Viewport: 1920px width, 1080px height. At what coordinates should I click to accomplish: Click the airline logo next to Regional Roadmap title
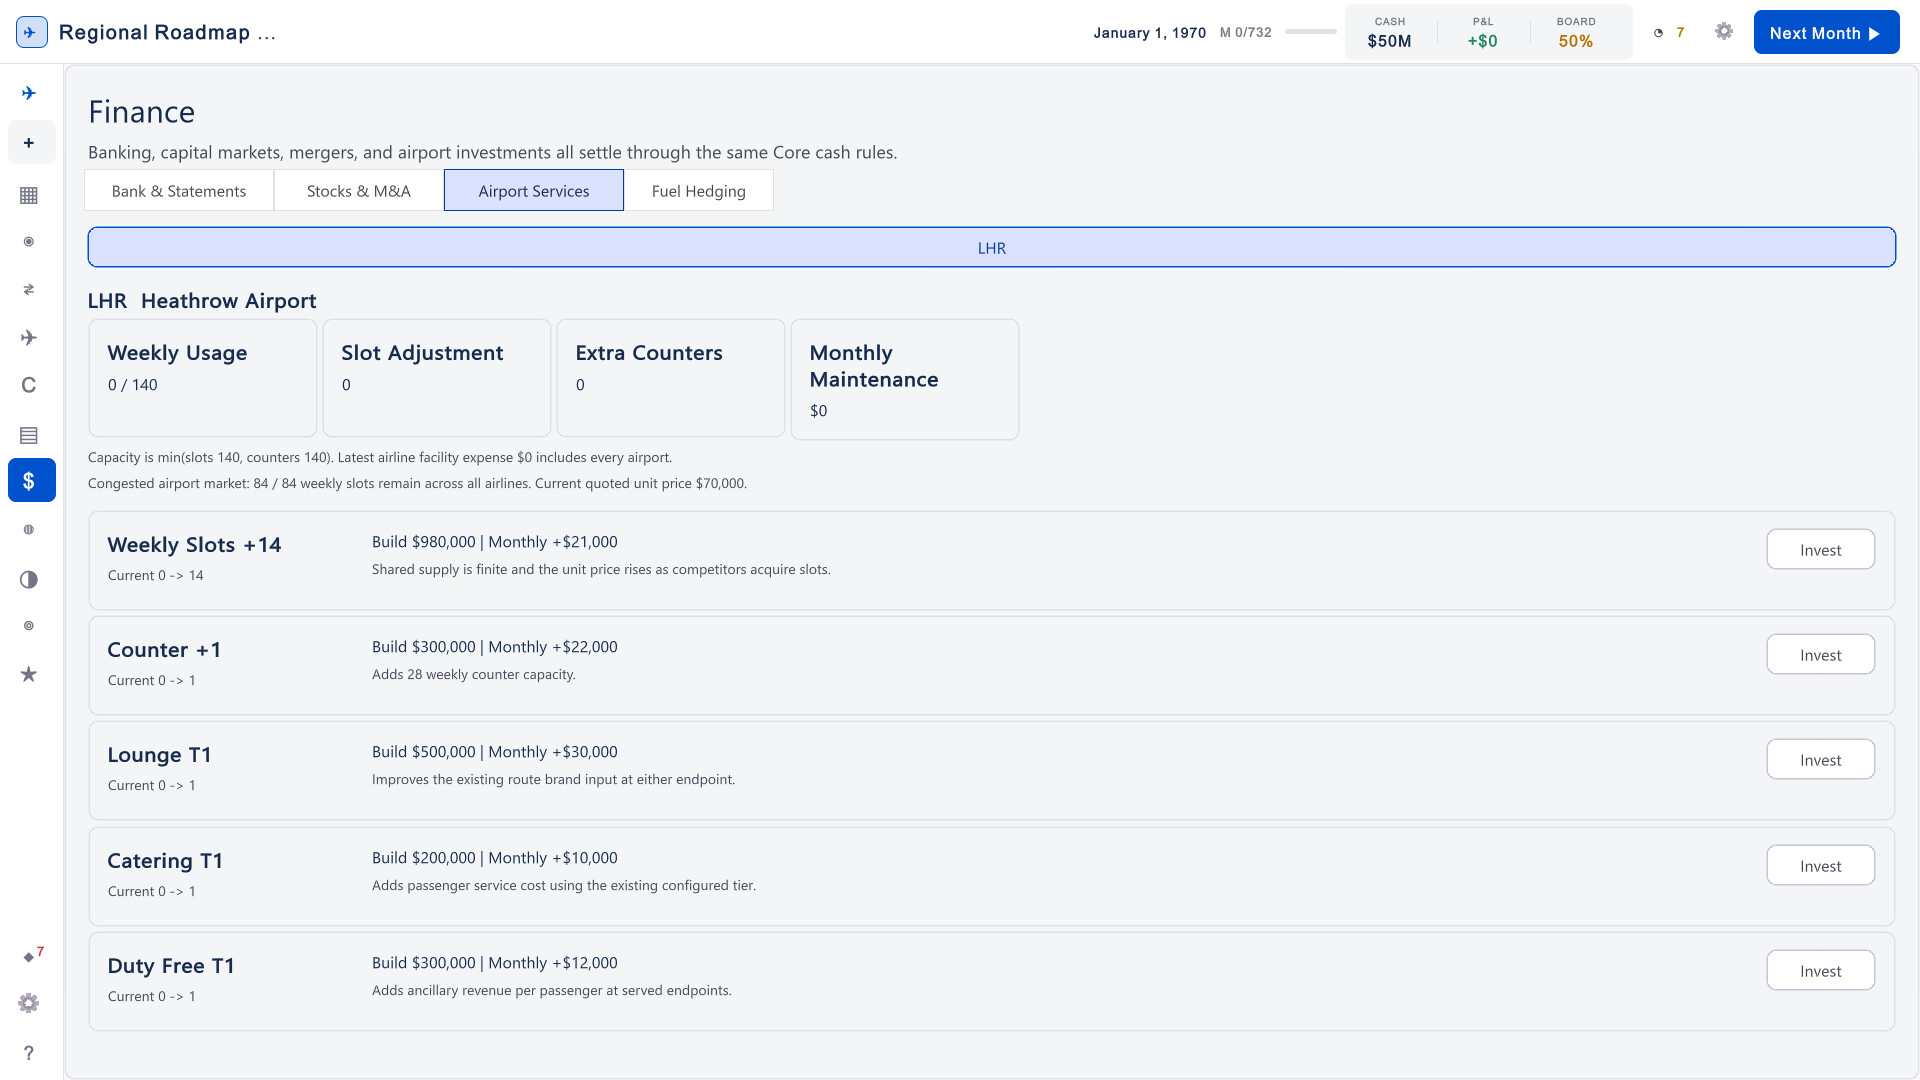(x=32, y=32)
